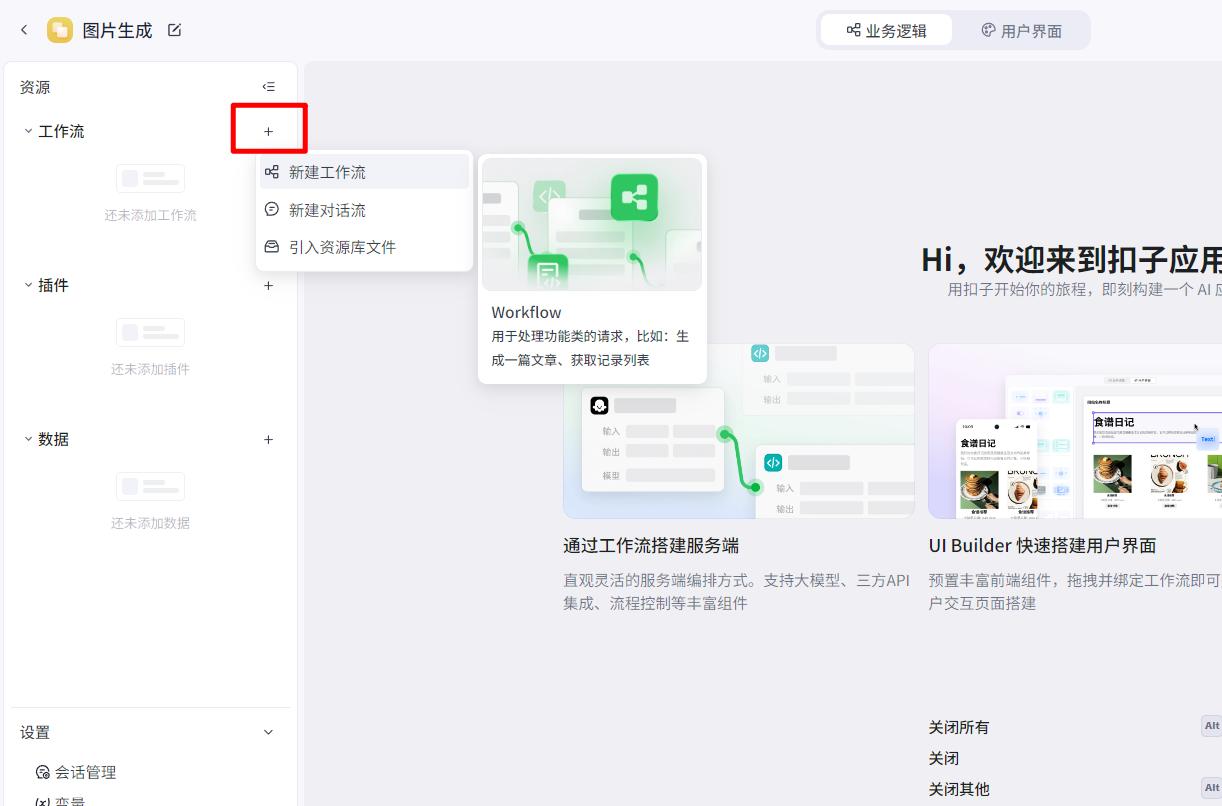Click the Workflow tooltip preview image
The width and height of the screenshot is (1222, 806).
click(x=591, y=223)
